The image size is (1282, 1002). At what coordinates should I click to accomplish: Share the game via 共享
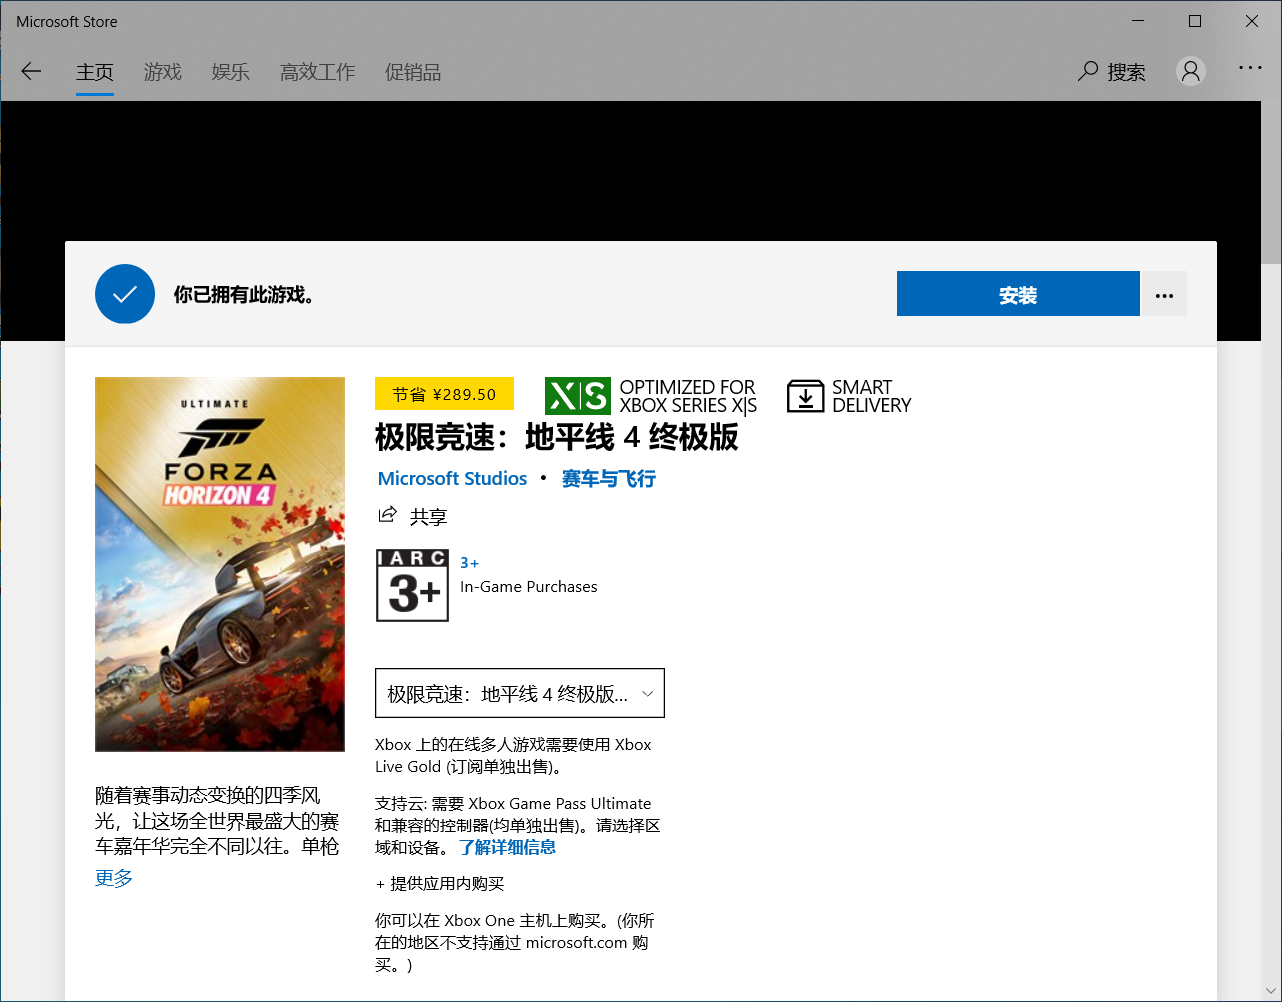[x=412, y=516]
